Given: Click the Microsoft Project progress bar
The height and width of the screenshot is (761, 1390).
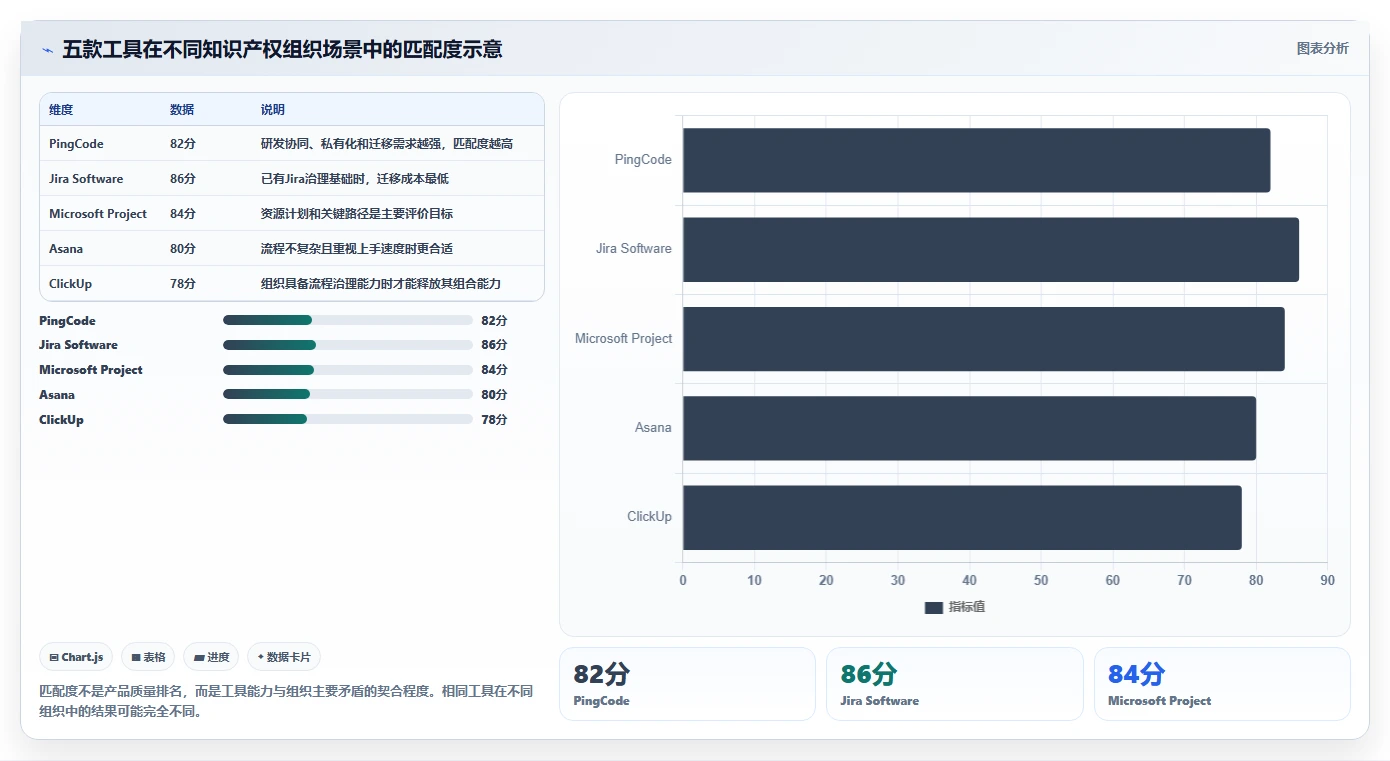Looking at the screenshot, I should coord(348,370).
